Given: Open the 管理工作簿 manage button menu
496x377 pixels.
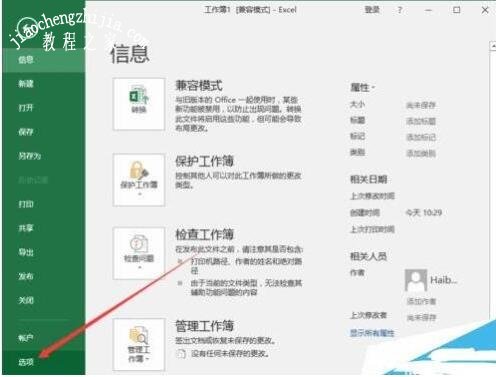Looking at the screenshot, I should (139, 344).
